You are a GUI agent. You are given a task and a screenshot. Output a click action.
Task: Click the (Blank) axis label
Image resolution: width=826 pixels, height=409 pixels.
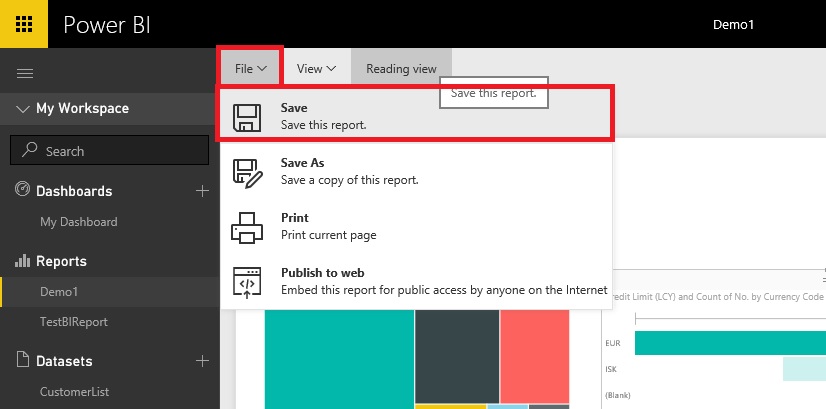(x=618, y=395)
